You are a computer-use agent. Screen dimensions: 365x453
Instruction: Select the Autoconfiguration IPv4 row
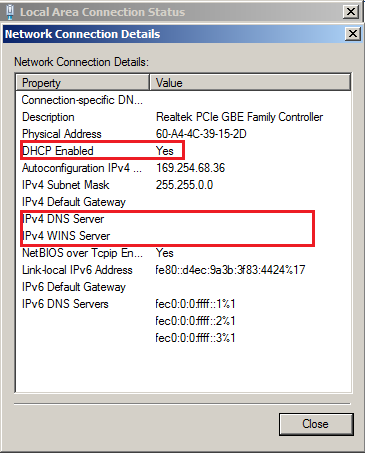(183, 168)
